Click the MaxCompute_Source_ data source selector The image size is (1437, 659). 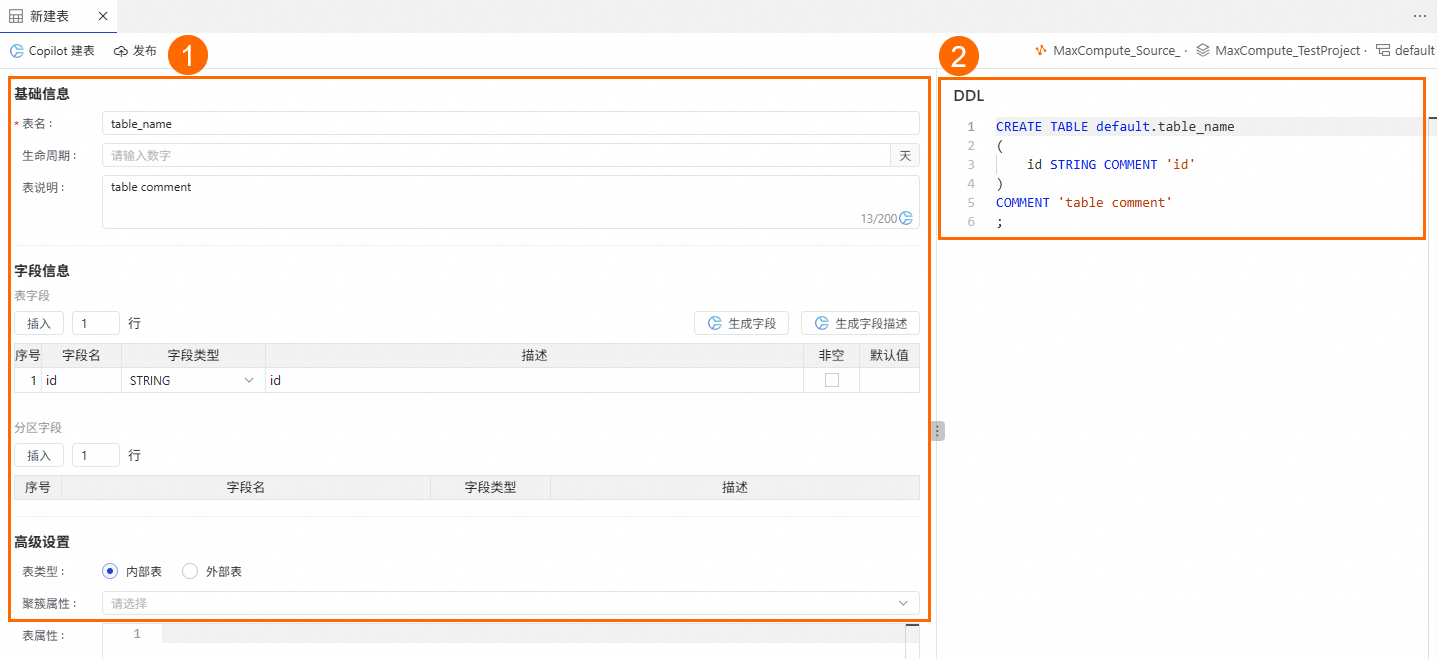[x=1110, y=51]
